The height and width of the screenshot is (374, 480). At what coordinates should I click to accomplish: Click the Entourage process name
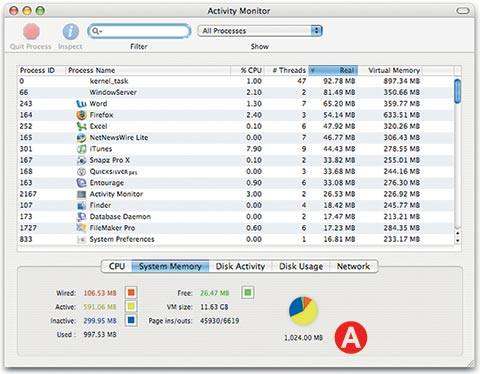pos(107,183)
